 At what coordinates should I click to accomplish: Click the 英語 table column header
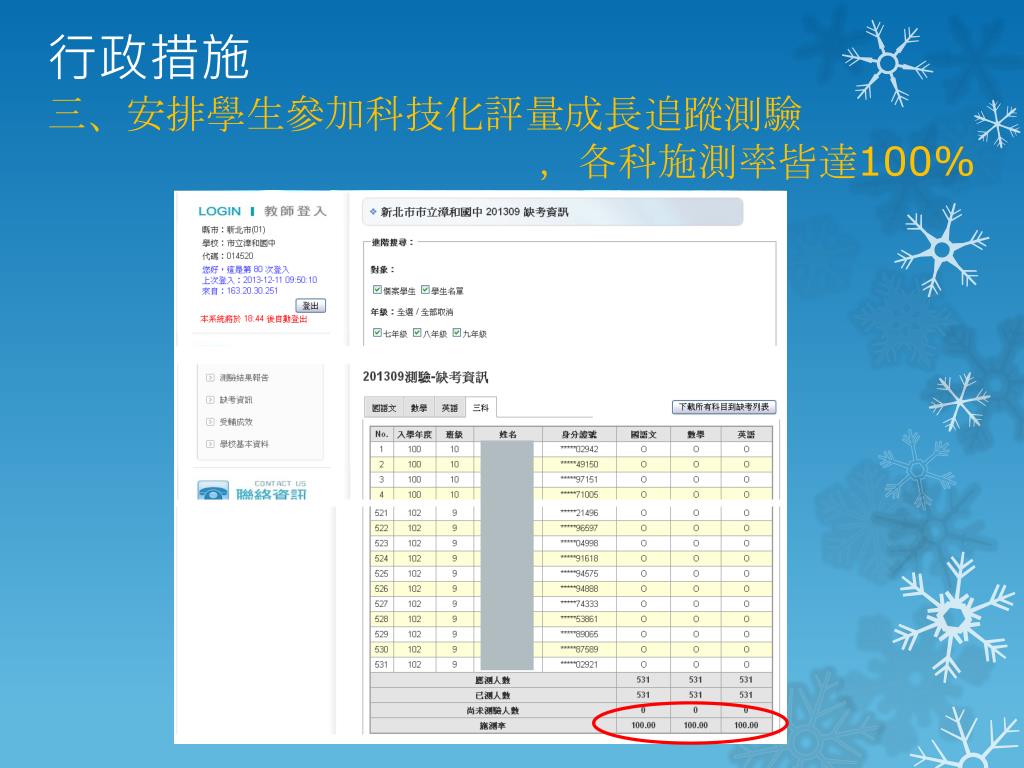pyautogui.click(x=746, y=434)
